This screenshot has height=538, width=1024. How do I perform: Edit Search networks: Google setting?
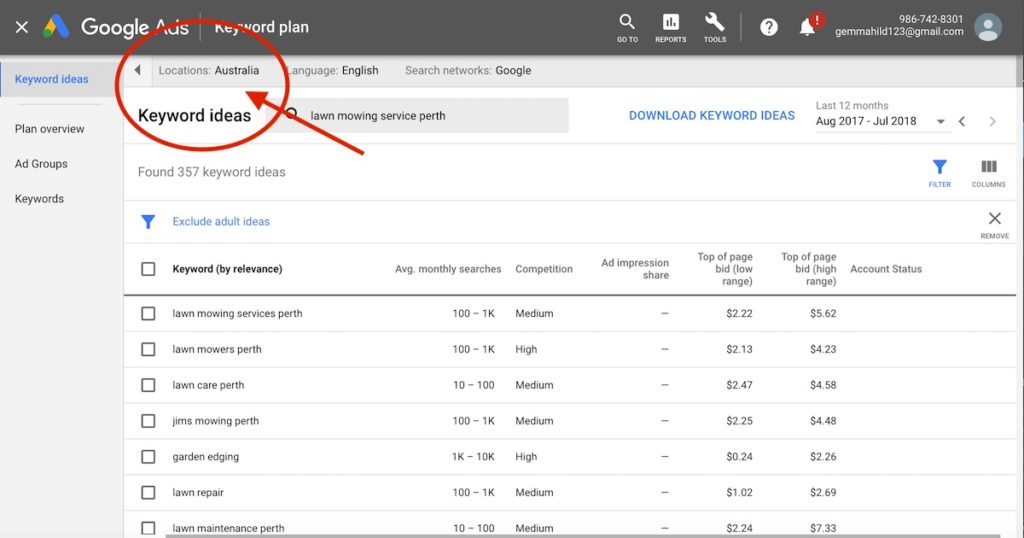[468, 71]
